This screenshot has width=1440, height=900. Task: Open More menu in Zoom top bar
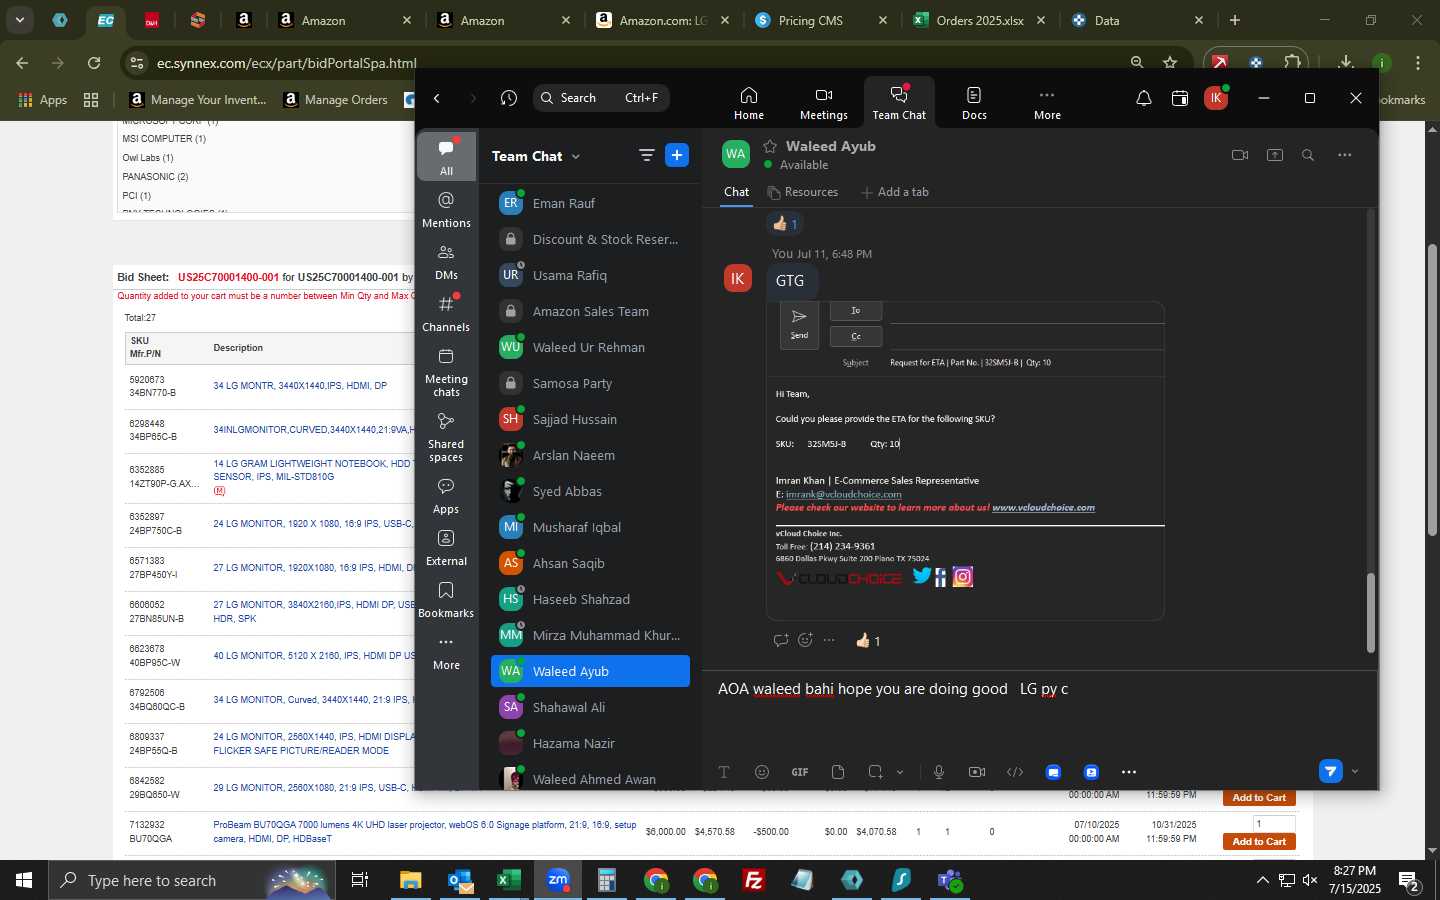(x=1047, y=103)
